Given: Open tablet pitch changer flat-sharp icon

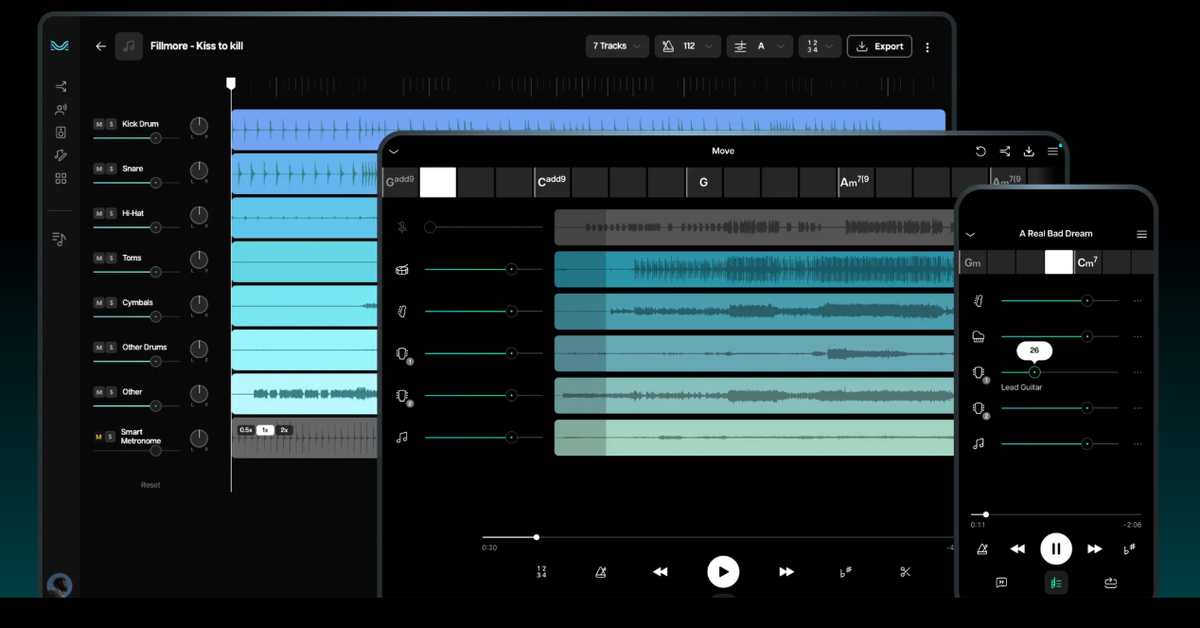Looking at the screenshot, I should click(845, 572).
